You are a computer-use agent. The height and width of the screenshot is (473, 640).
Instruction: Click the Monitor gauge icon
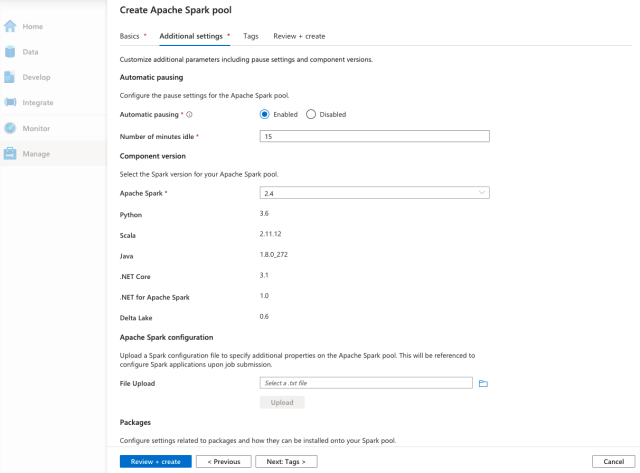10,128
